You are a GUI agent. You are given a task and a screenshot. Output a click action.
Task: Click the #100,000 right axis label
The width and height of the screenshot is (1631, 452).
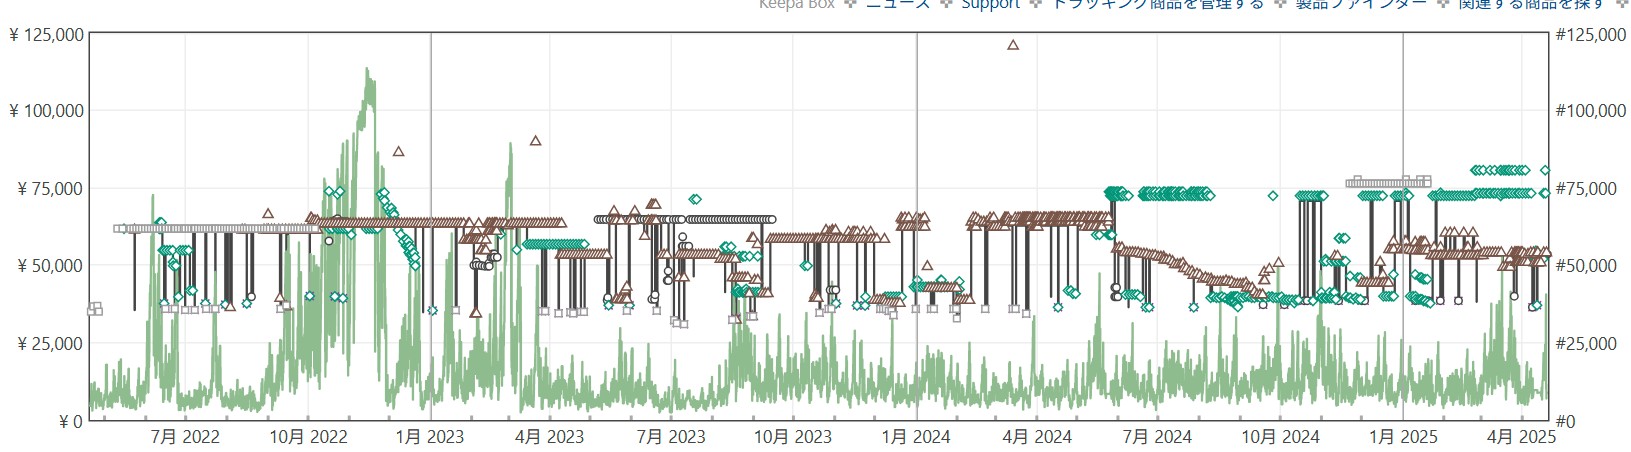1590,111
